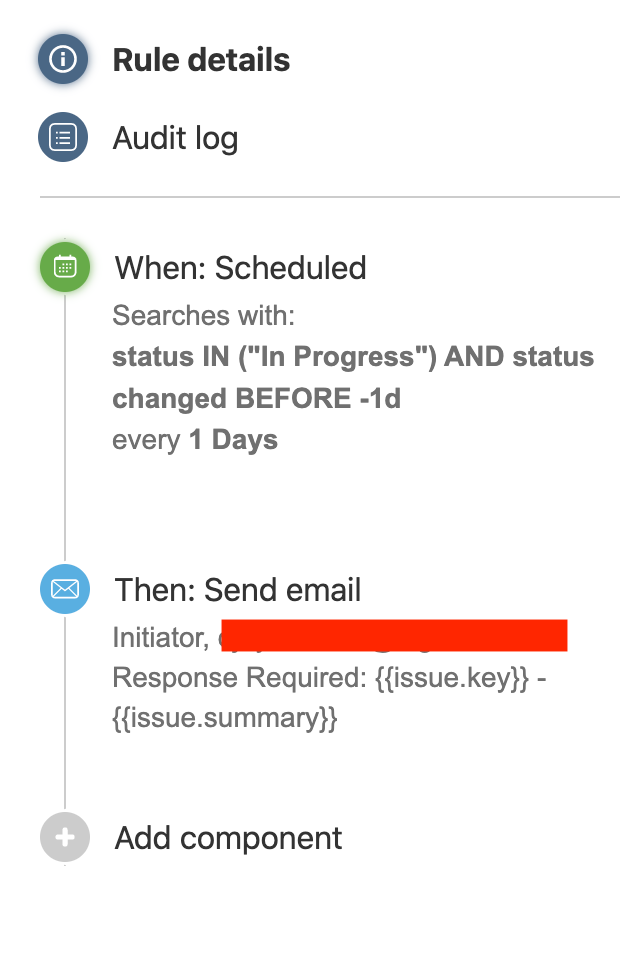Click the Initiator recipient field
Screen dimensions: 620x962
click(x=151, y=635)
